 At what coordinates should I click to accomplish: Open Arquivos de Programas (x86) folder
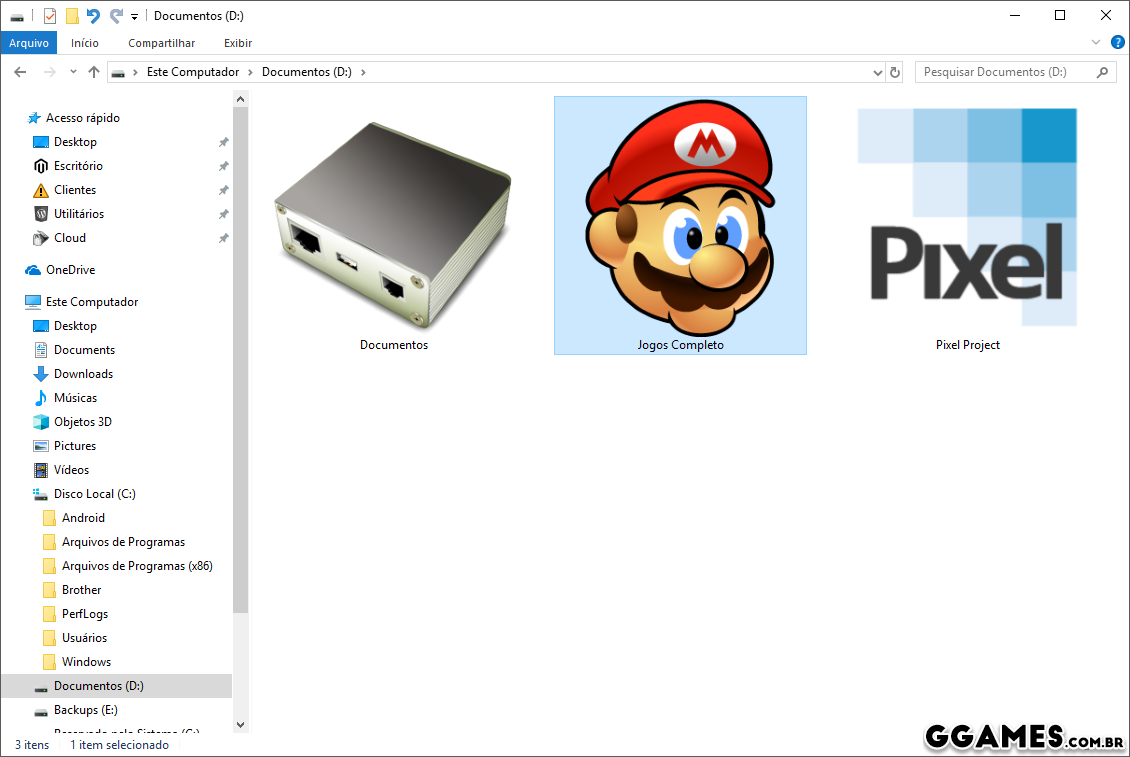click(137, 566)
